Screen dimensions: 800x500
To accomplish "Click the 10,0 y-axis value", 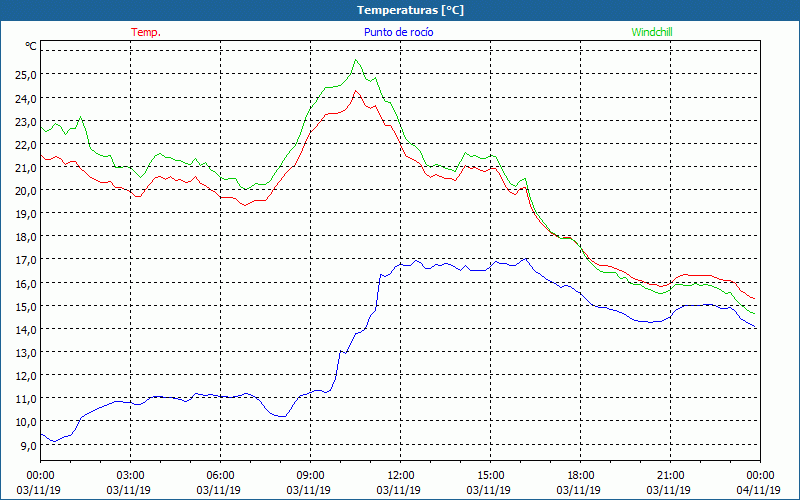I will [26, 422].
